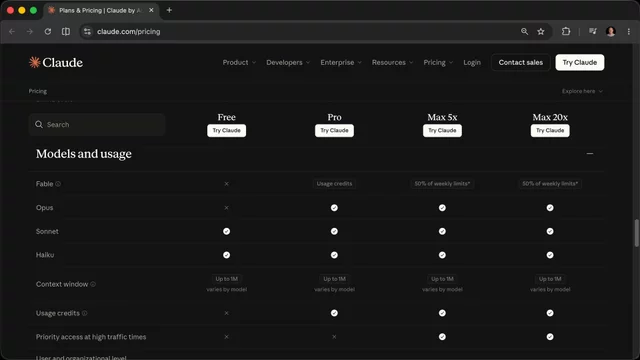Select the Plans & Pricing browser tab
This screenshot has height=360, width=640.
pos(101,10)
